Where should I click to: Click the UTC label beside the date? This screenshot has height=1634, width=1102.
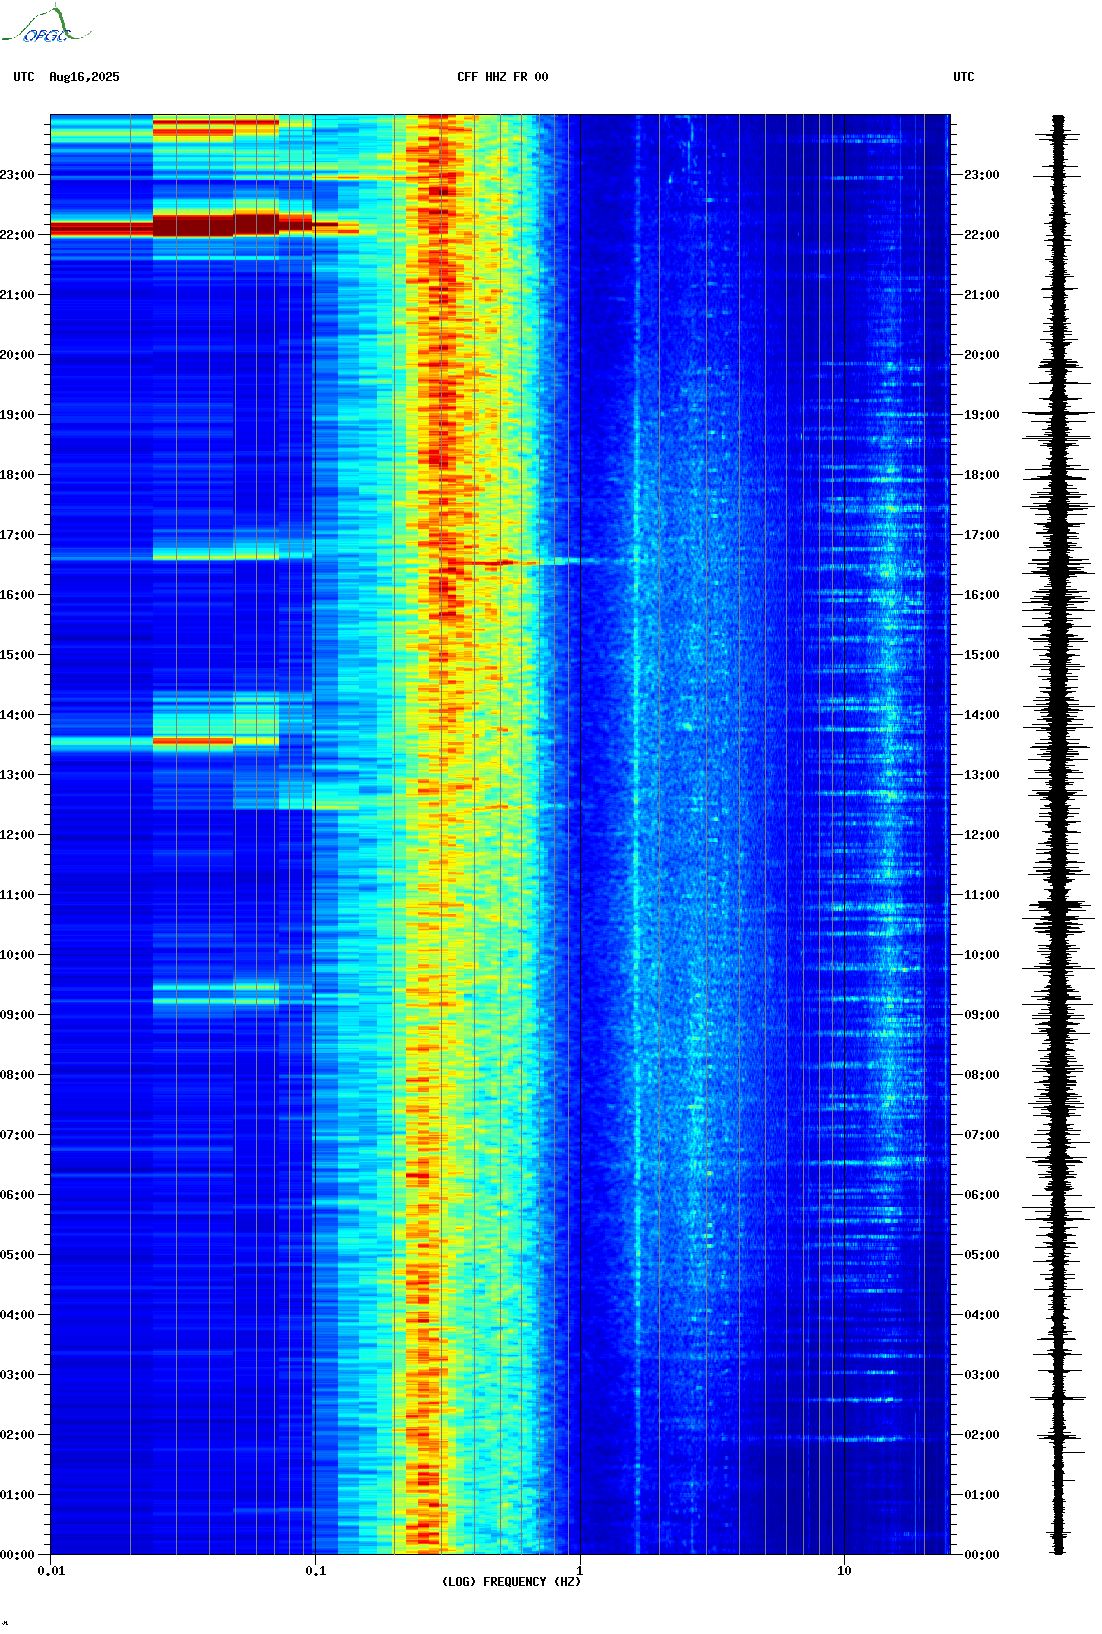pos(24,77)
